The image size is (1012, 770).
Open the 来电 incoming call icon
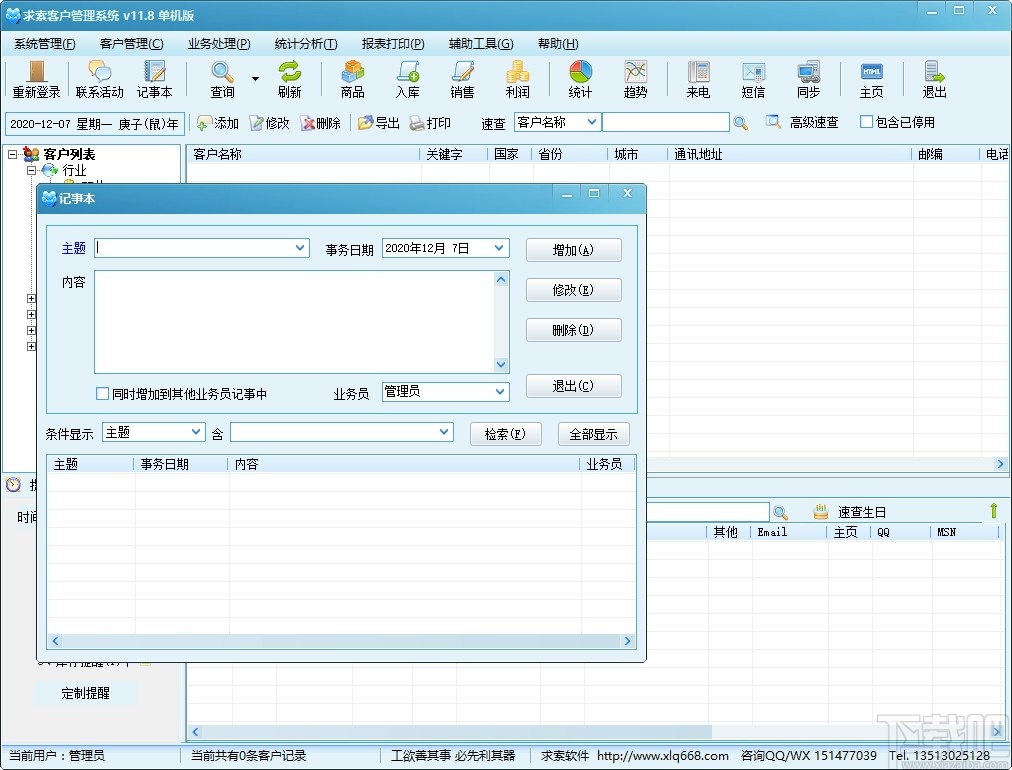coord(698,79)
